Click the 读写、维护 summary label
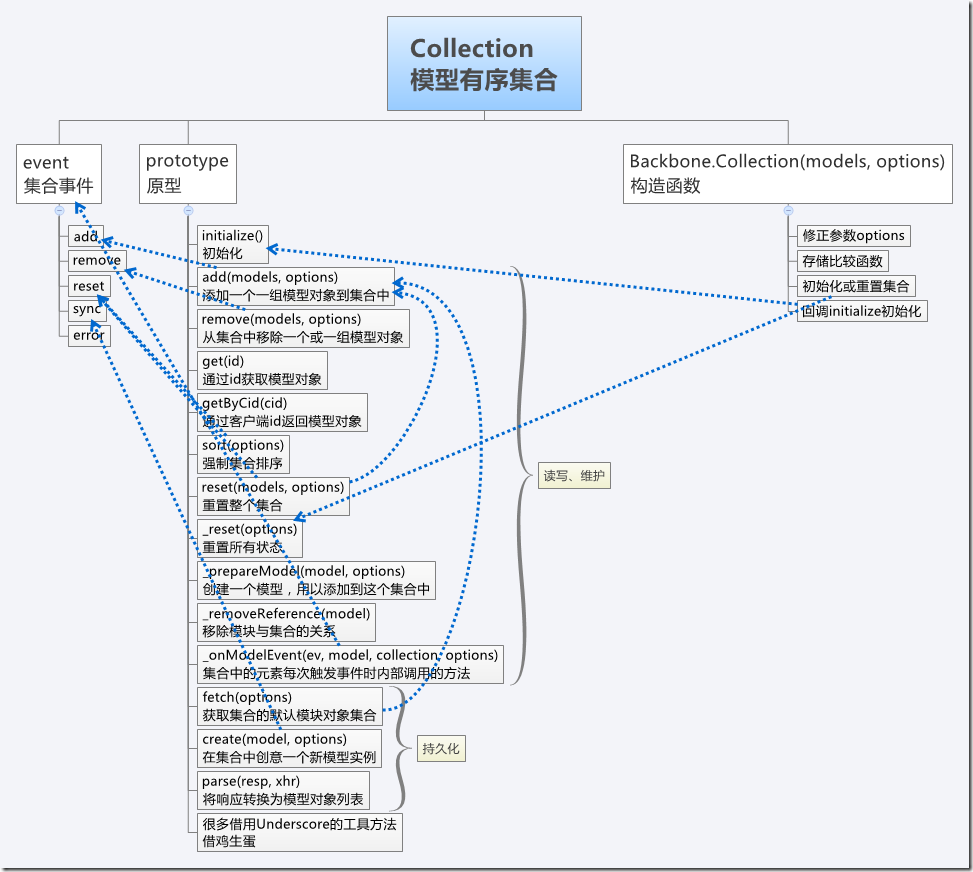Viewport: 973px width, 872px height. pos(574,476)
